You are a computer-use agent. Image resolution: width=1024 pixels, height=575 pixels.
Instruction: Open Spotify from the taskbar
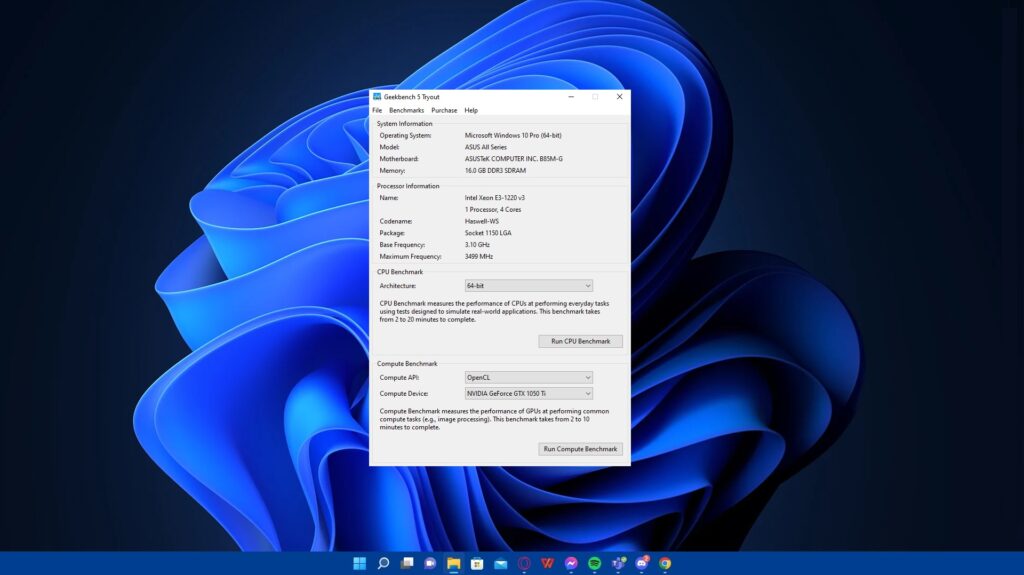coord(594,563)
